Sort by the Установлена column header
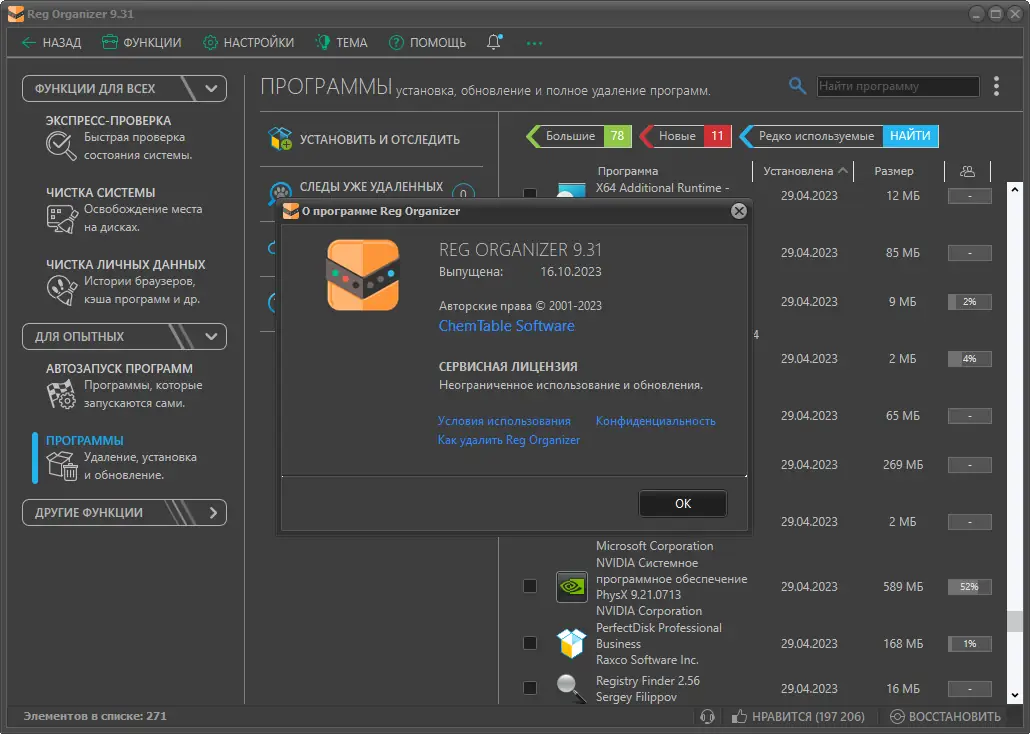The image size is (1030, 734). 805,171
